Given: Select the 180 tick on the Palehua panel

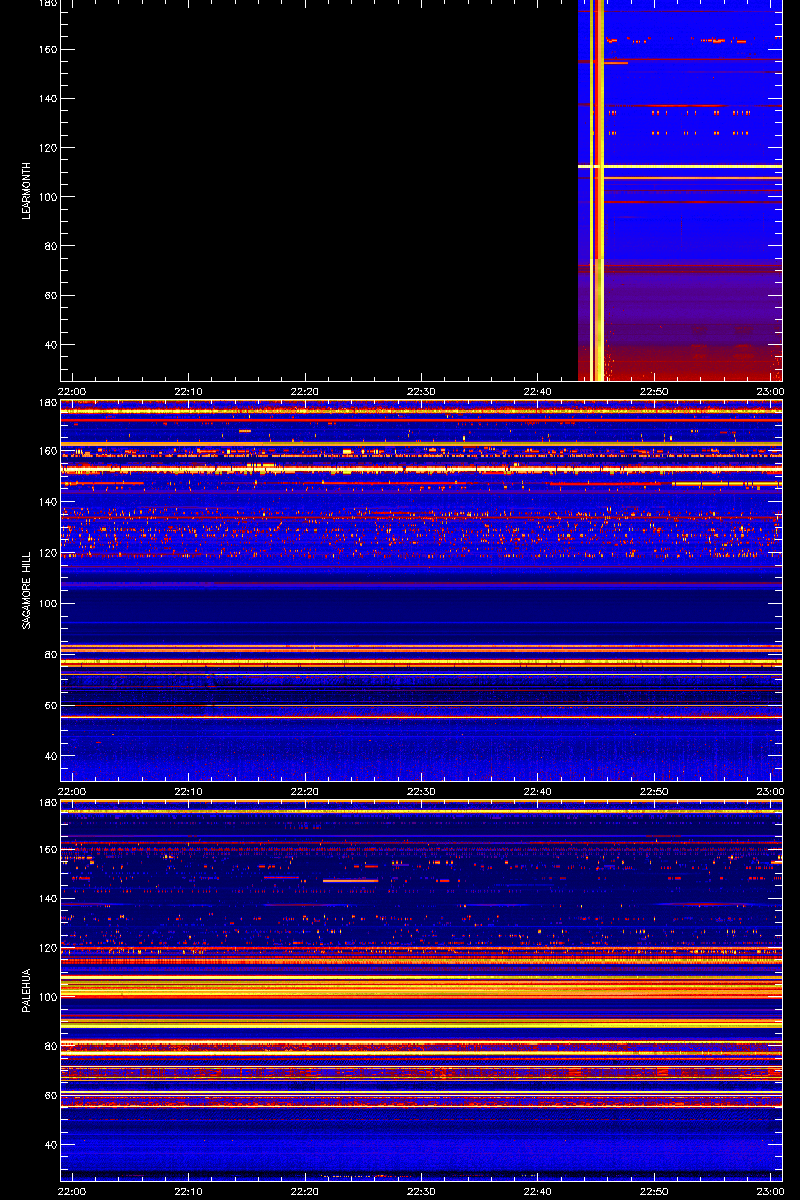Looking at the screenshot, I should pyautogui.click(x=46, y=803).
